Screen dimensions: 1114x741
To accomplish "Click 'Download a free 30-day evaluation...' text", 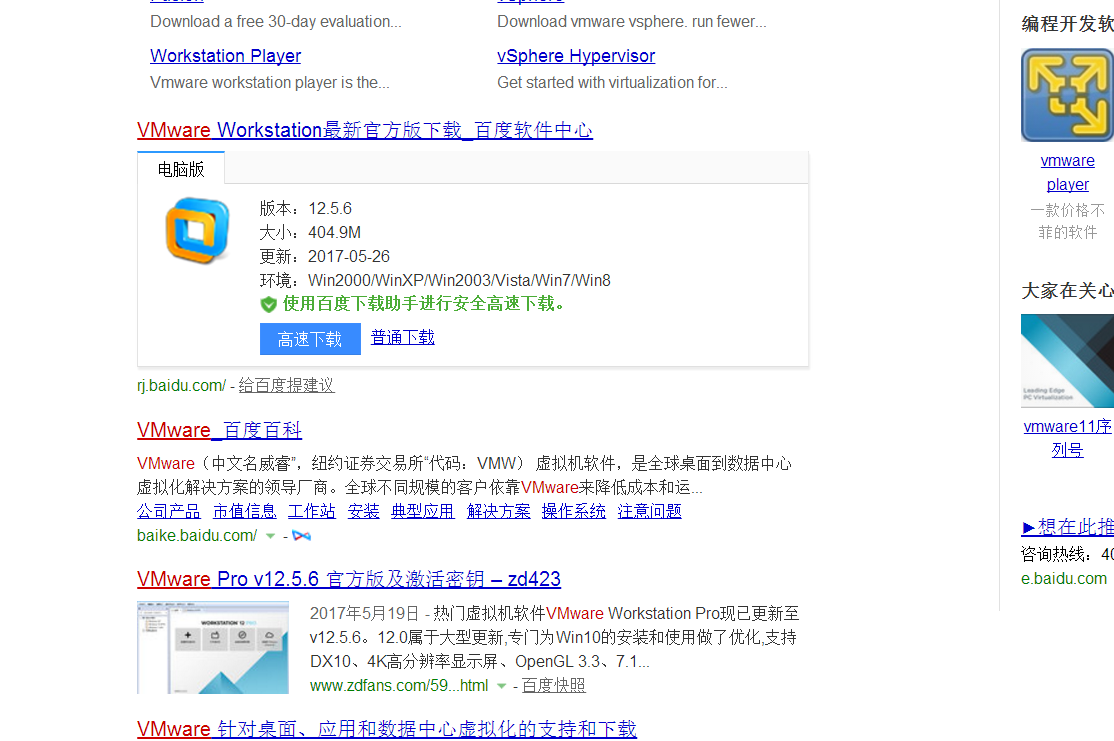I will (x=276, y=21).
